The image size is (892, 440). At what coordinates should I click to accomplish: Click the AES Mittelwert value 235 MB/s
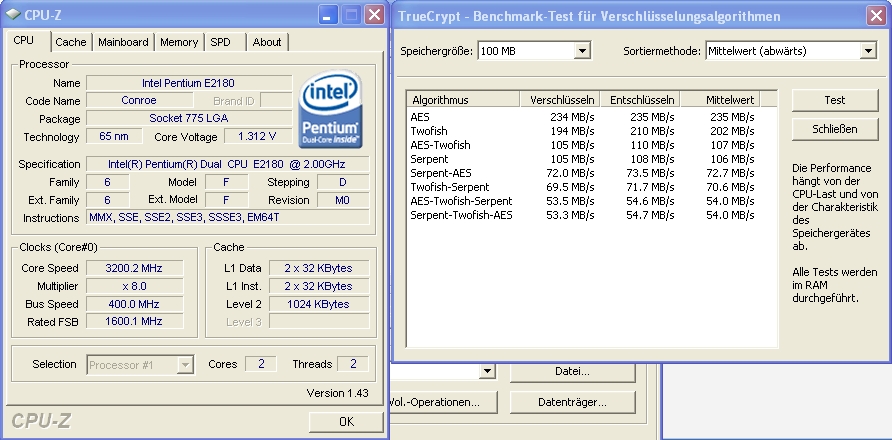732,117
